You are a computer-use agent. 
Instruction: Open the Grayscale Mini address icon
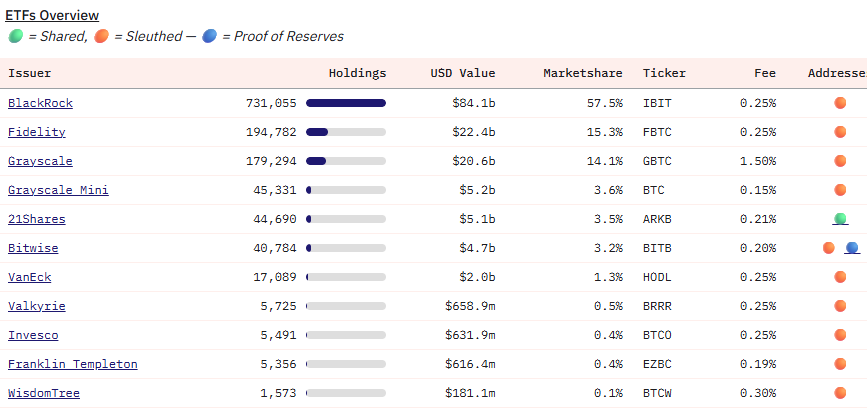tap(840, 190)
